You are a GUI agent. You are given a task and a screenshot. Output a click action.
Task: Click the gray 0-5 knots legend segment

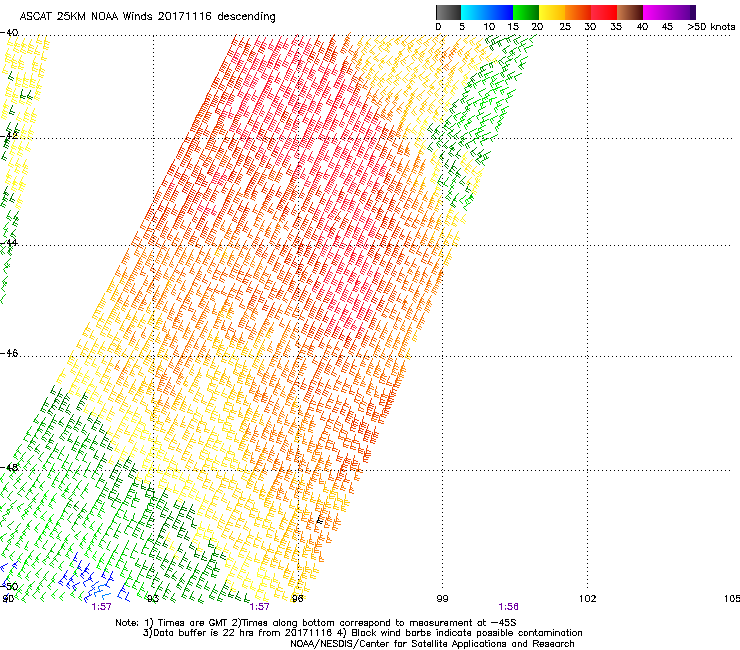(448, 12)
